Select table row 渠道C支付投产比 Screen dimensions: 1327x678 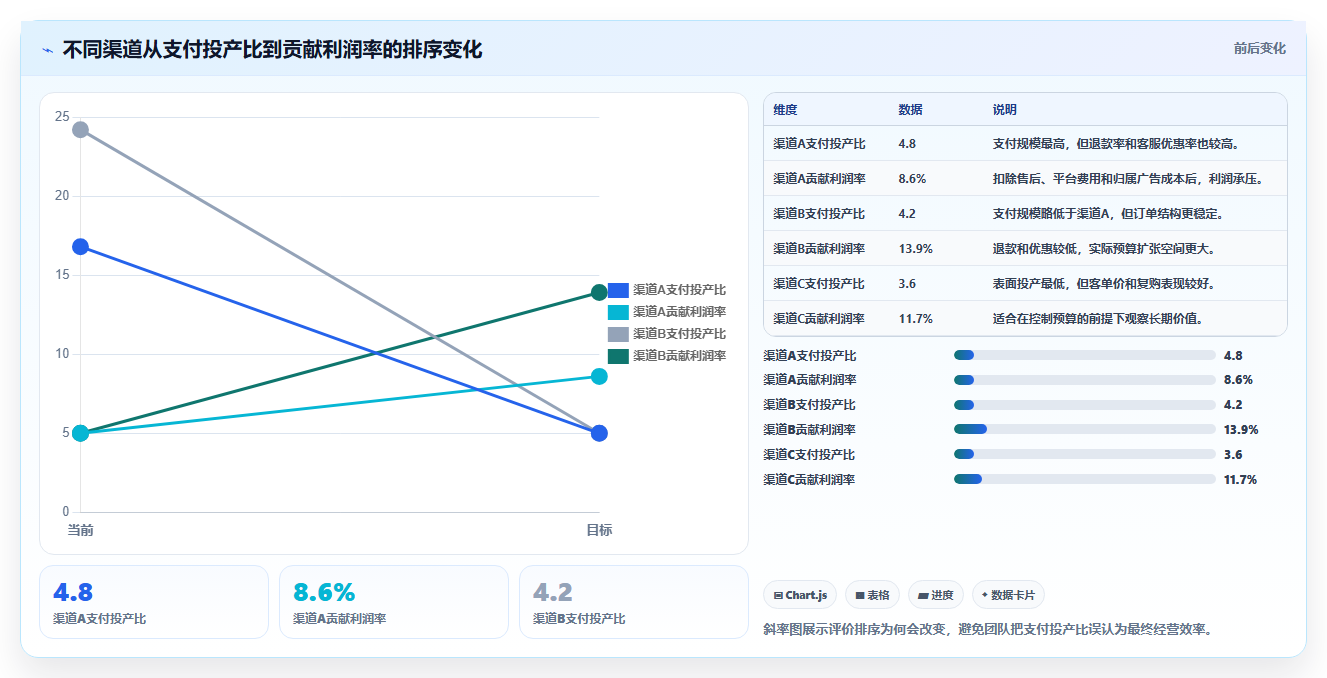1025,284
